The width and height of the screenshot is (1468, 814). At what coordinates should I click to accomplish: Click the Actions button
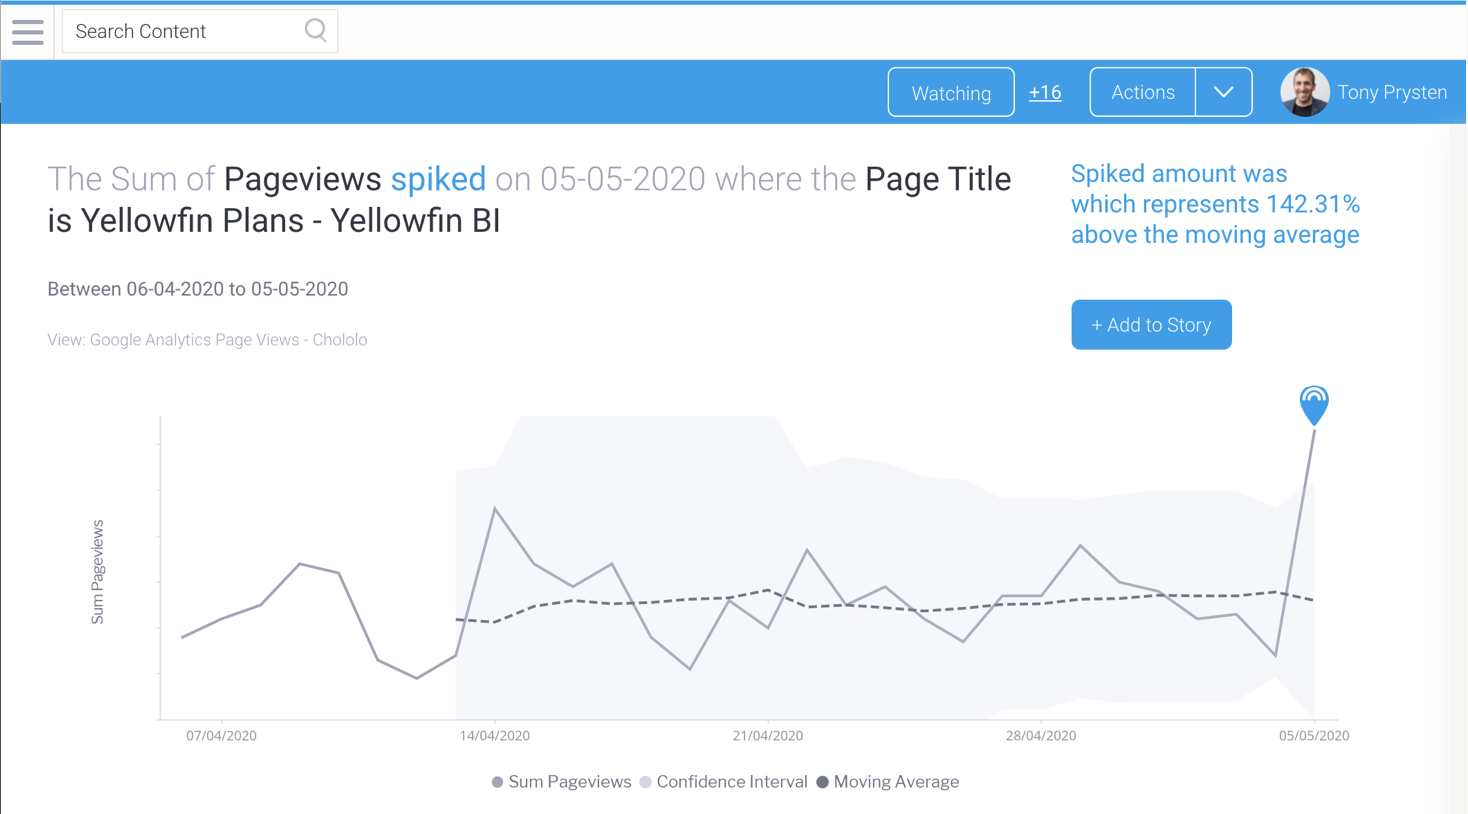(1142, 93)
